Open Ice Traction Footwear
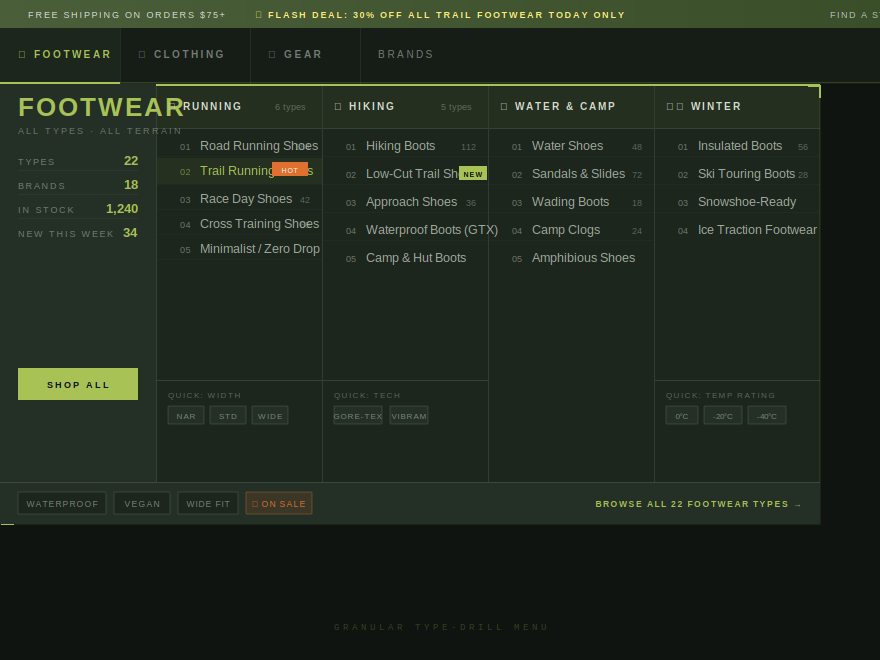 point(737,230)
